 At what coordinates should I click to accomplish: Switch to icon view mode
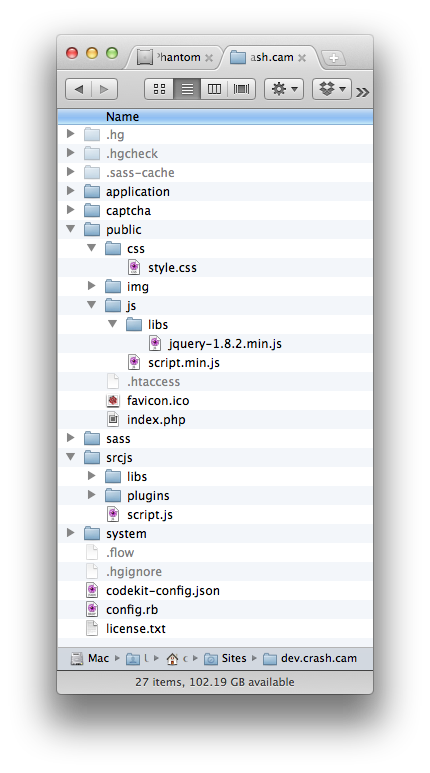click(159, 89)
